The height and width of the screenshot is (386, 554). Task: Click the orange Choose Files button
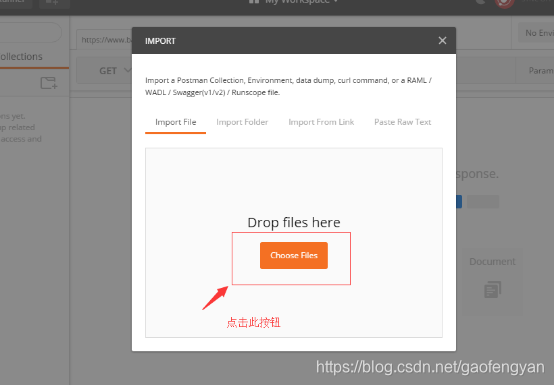(x=294, y=255)
